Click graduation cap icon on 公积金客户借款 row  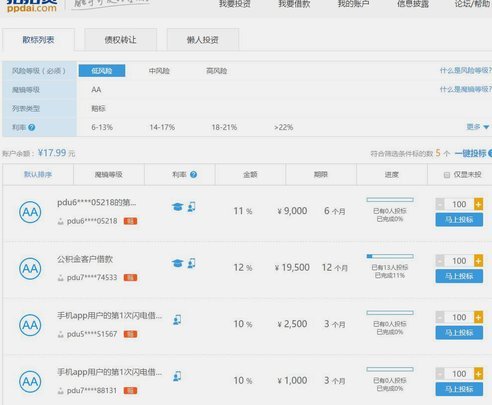[177, 264]
